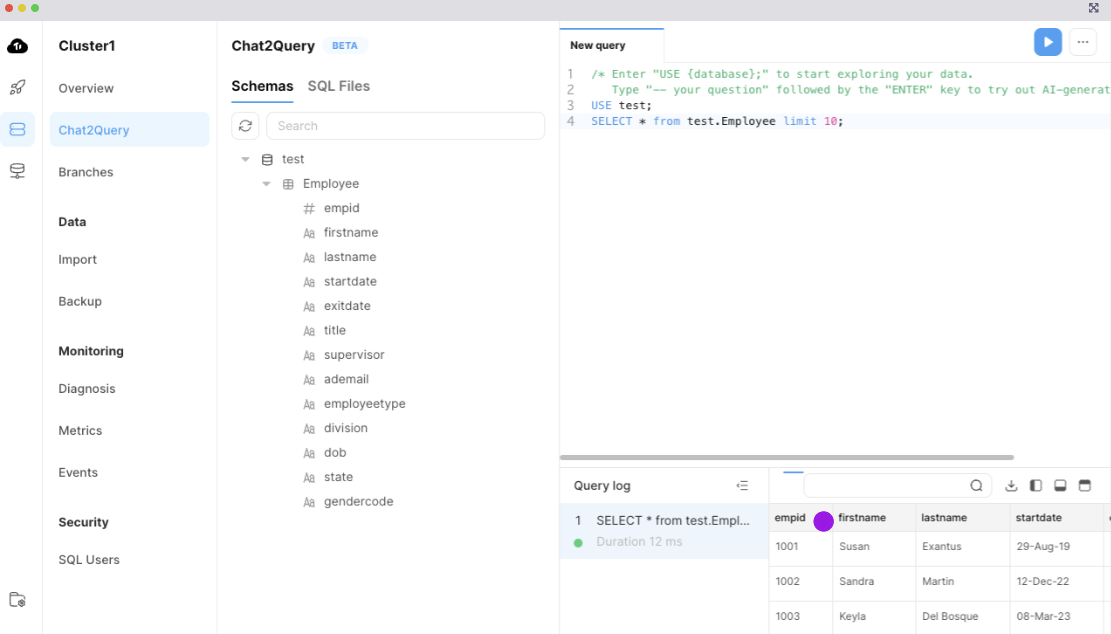Select the dob column in schema tree
Screen dimensions: 1111x634
335,453
